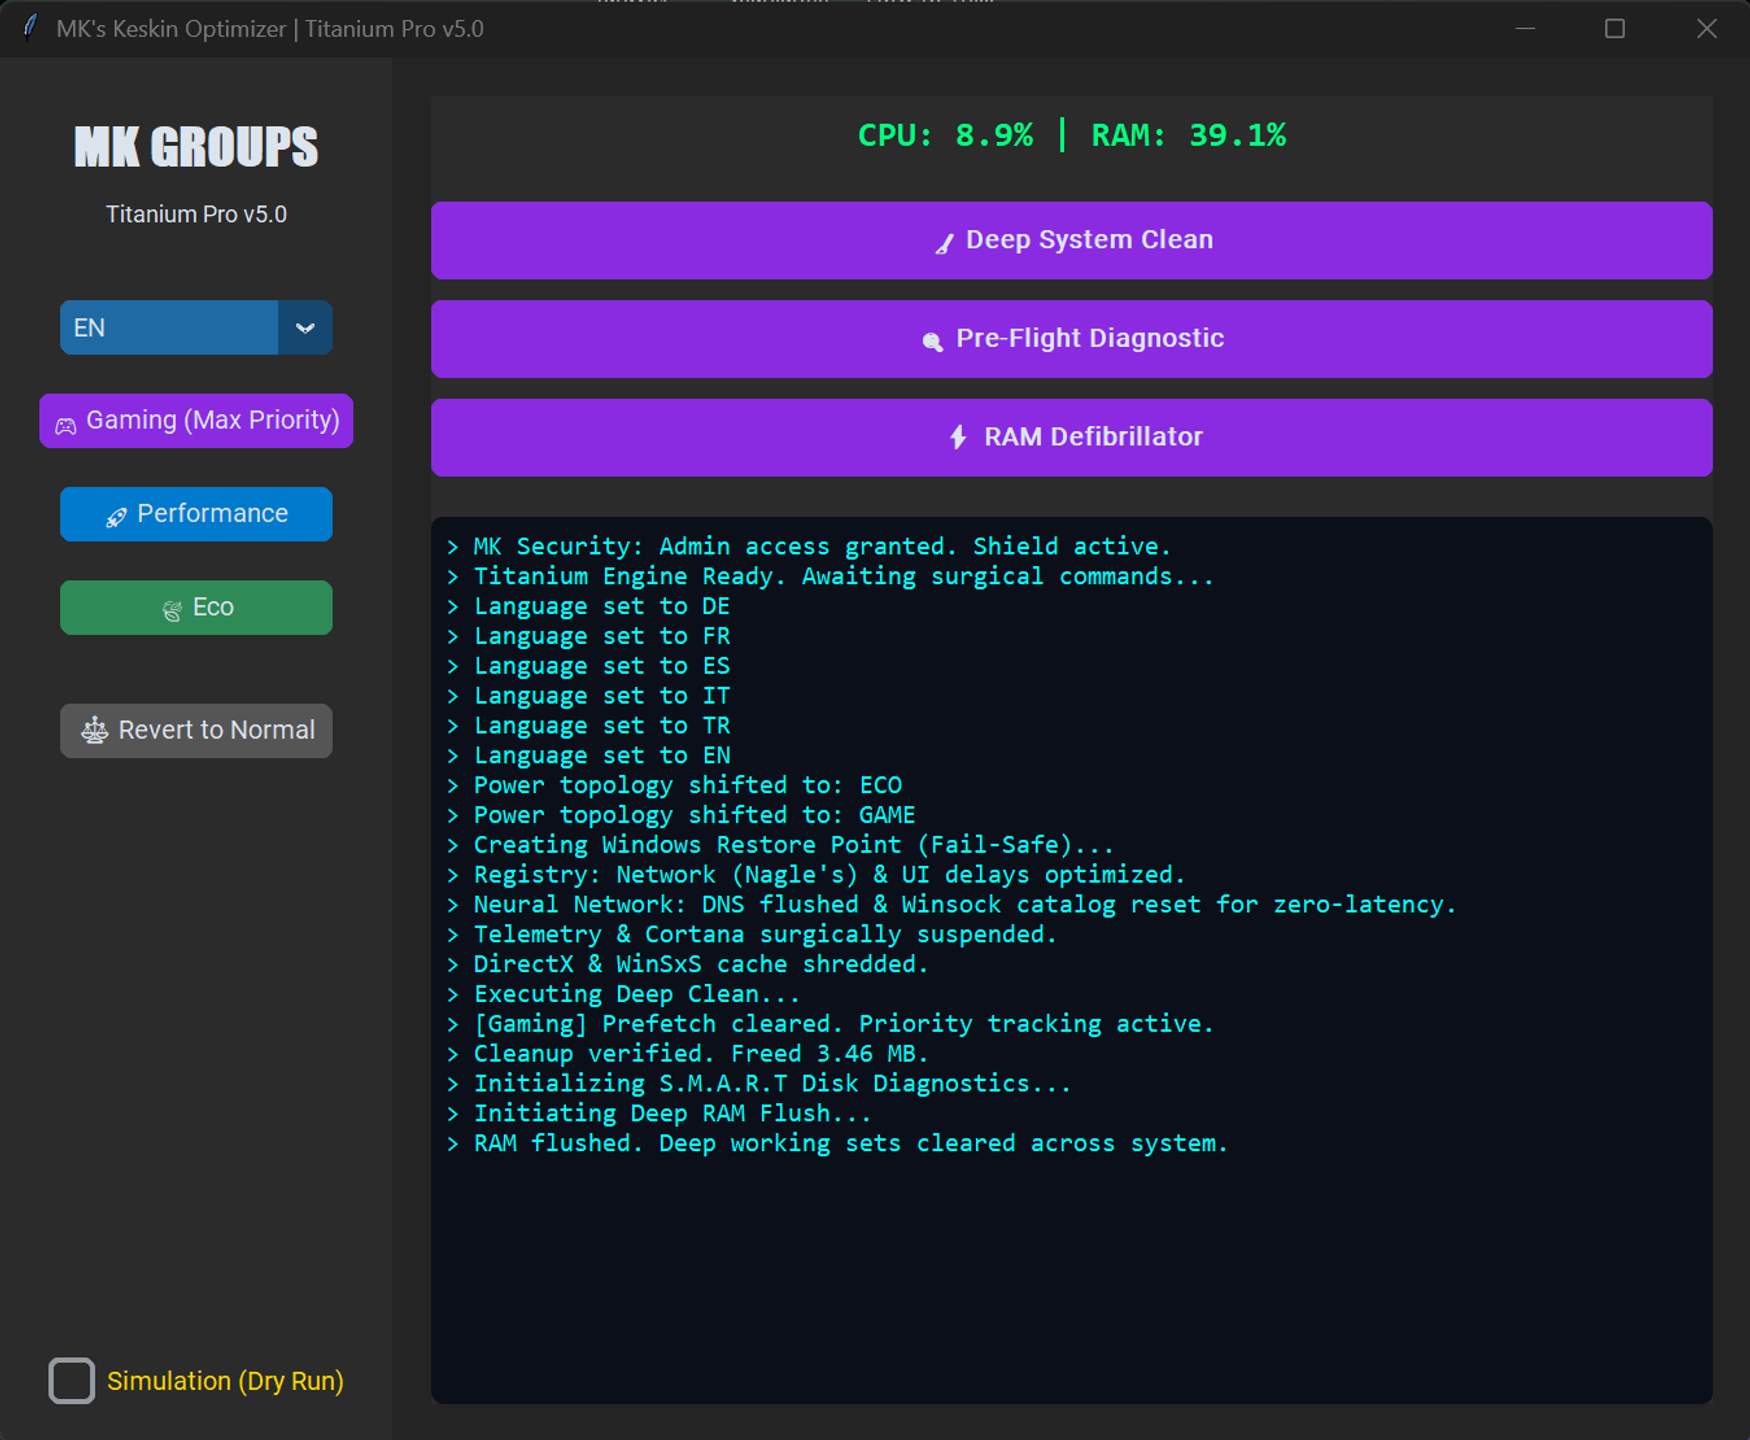
Task: Click log line 'DirectX & WinSxS cache shredded'
Action: coord(687,964)
